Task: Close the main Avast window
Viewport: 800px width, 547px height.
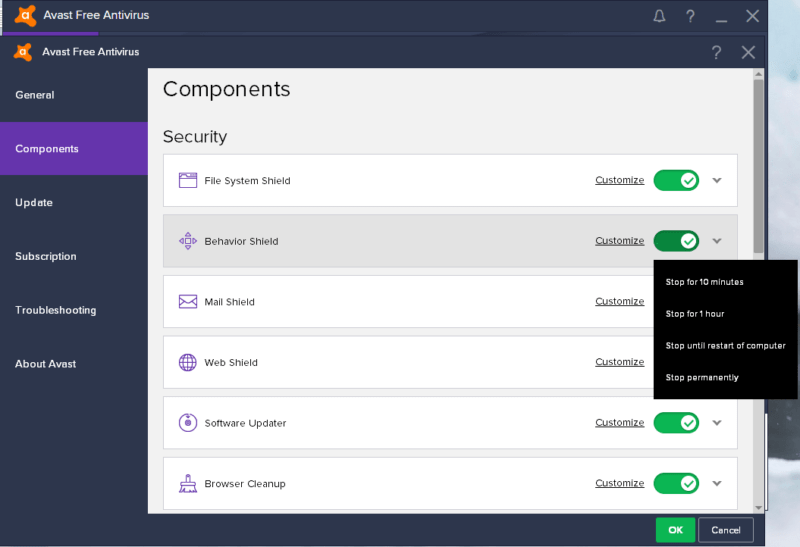Action: tap(752, 16)
